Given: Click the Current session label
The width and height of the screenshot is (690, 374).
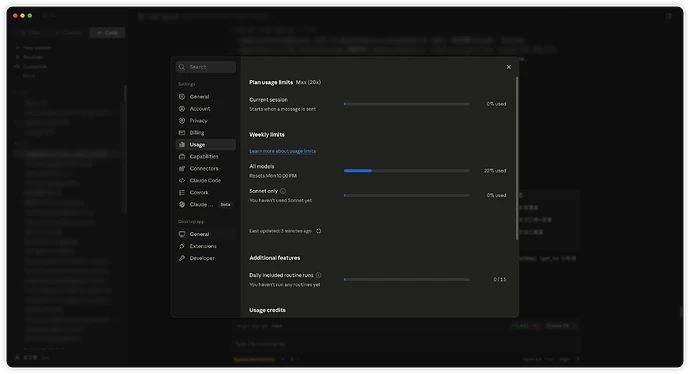Looking at the screenshot, I should [x=268, y=100].
